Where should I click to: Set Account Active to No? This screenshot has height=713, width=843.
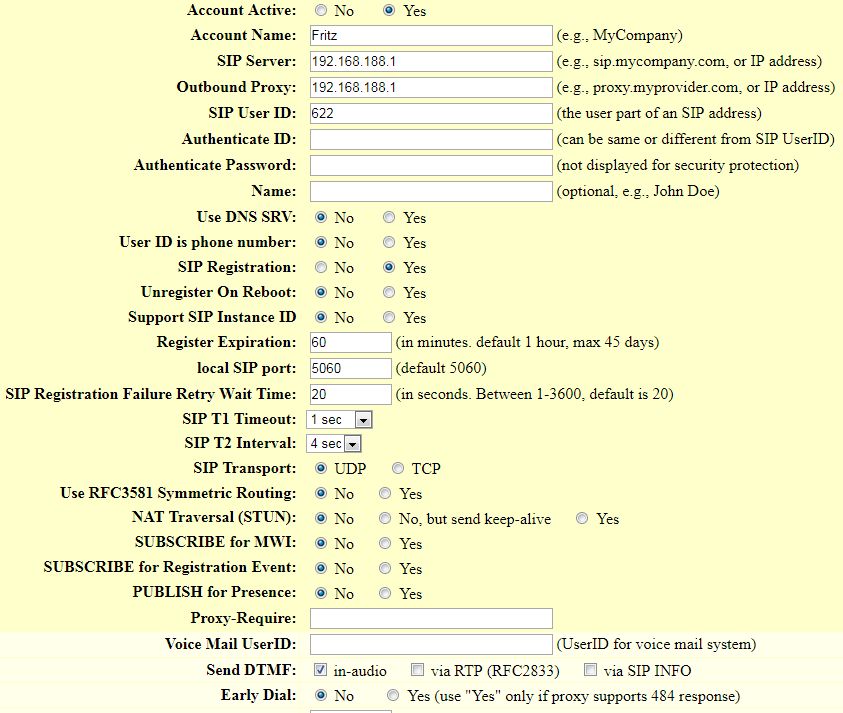[320, 11]
